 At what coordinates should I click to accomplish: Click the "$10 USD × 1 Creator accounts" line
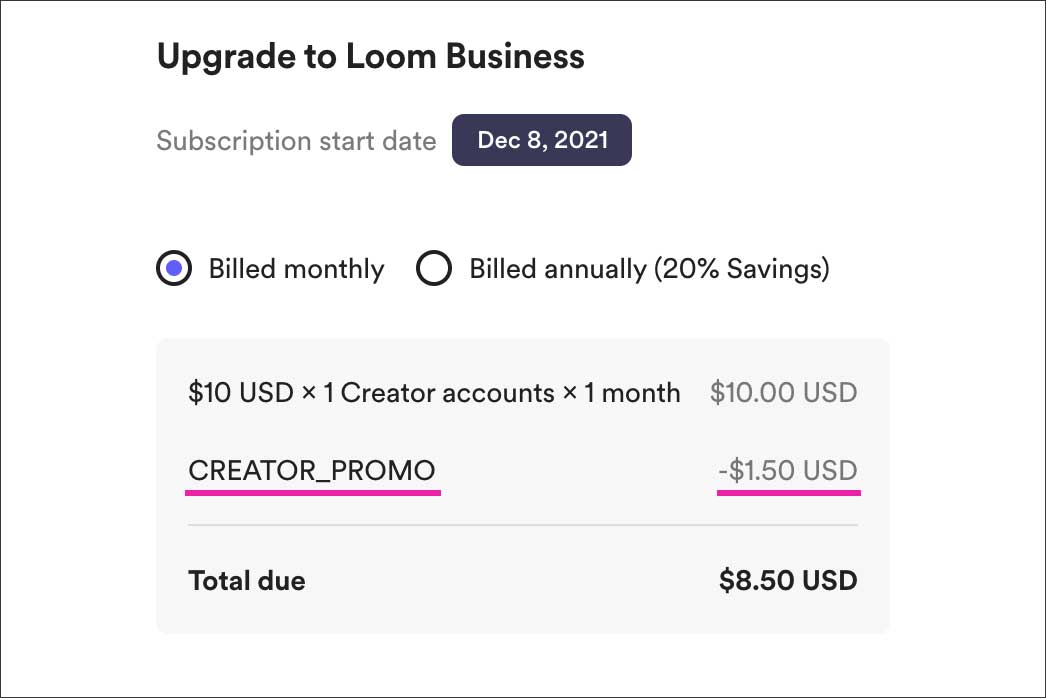coord(372,392)
